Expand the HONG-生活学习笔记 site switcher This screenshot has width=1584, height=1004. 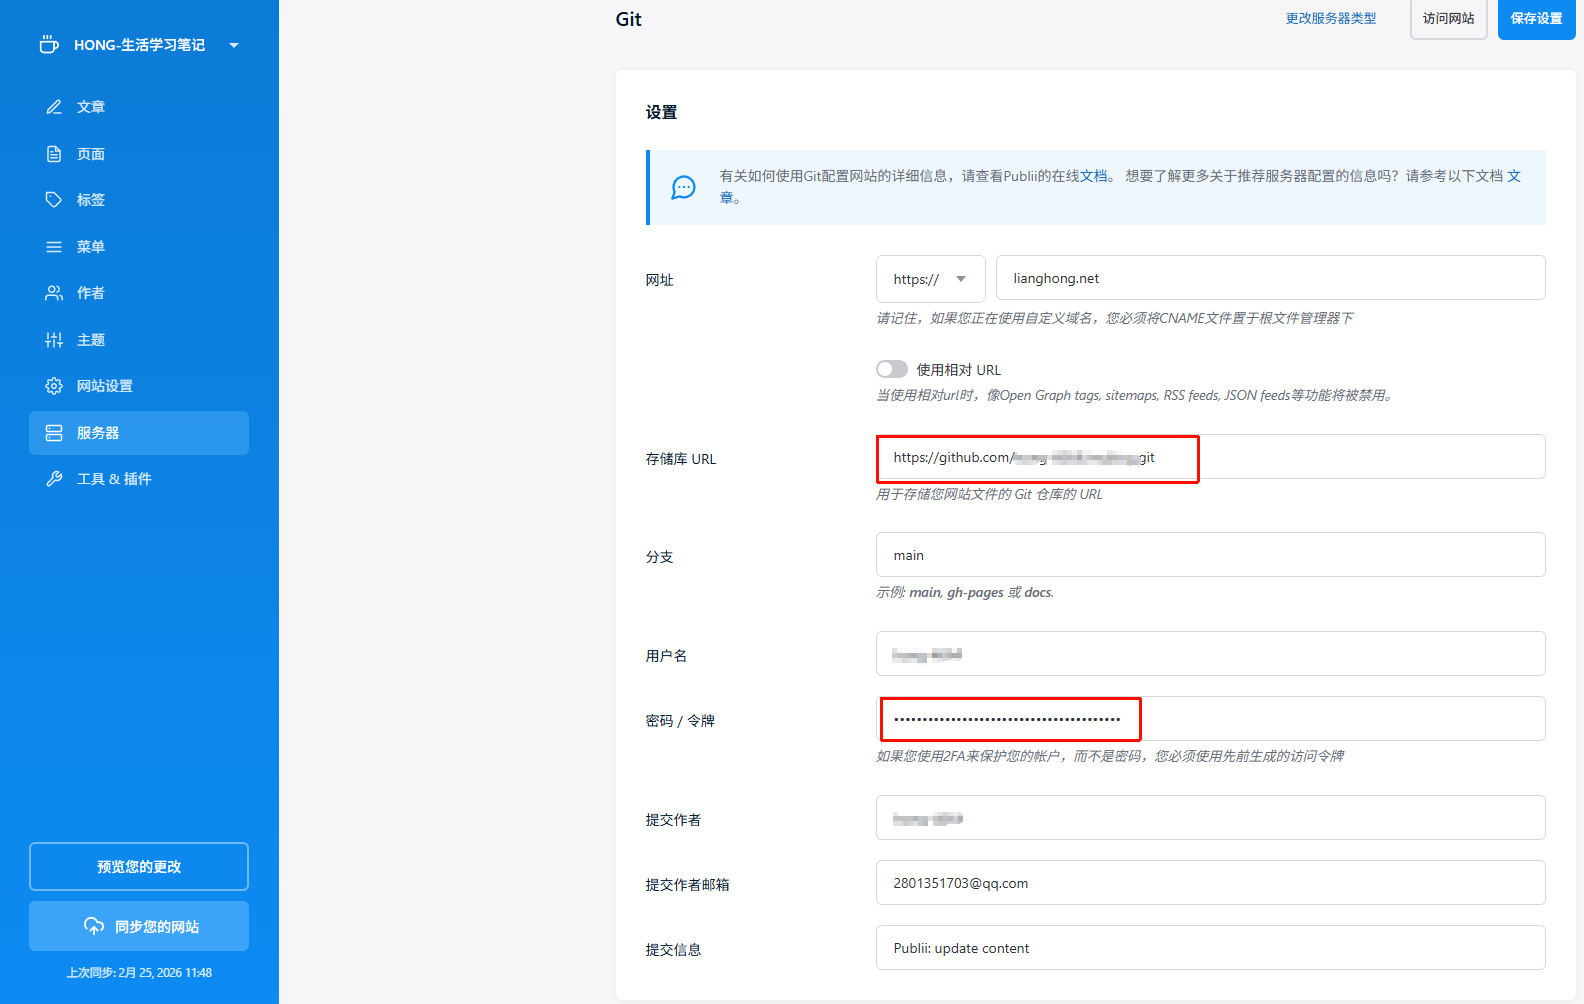click(x=234, y=45)
